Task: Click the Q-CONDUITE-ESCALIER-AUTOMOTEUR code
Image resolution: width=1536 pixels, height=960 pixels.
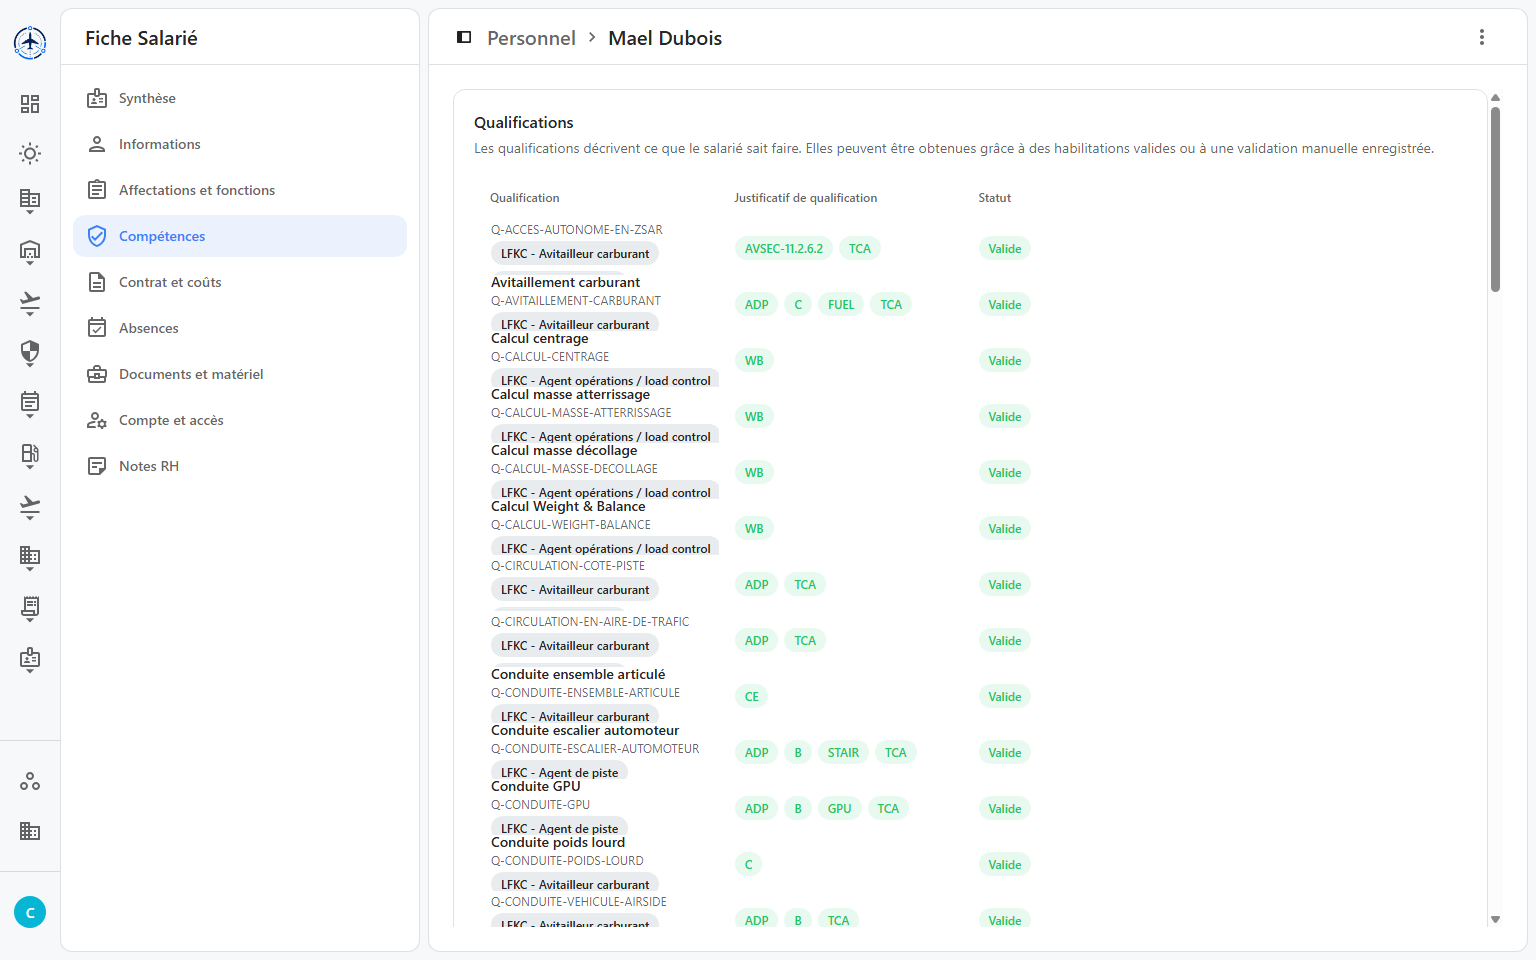Action: [595, 749]
